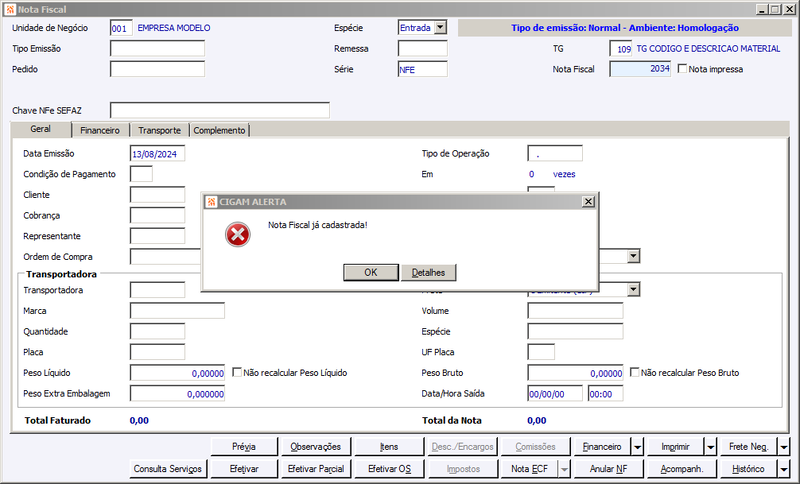This screenshot has width=800, height=484.
Task: Open the Histórico button
Action: coord(749,469)
